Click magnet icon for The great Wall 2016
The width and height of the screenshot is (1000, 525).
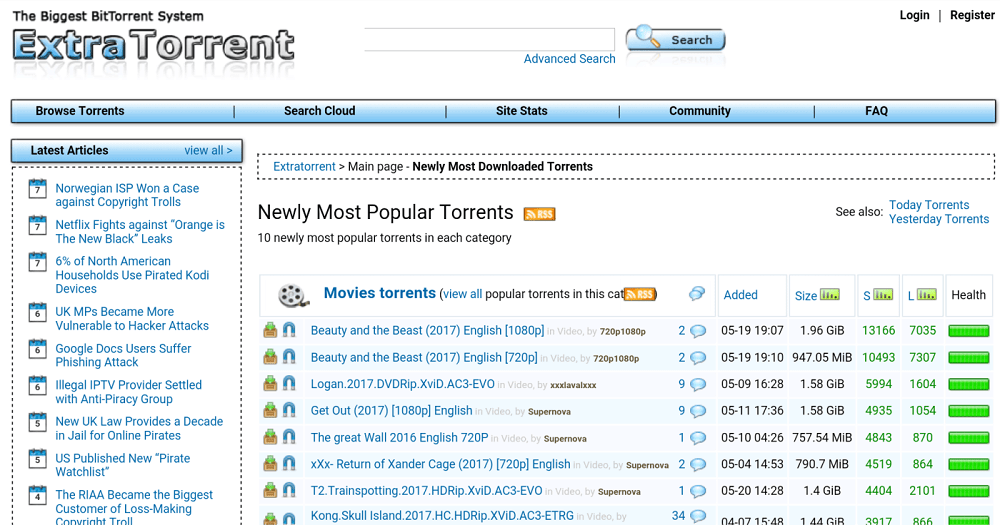click(x=289, y=438)
